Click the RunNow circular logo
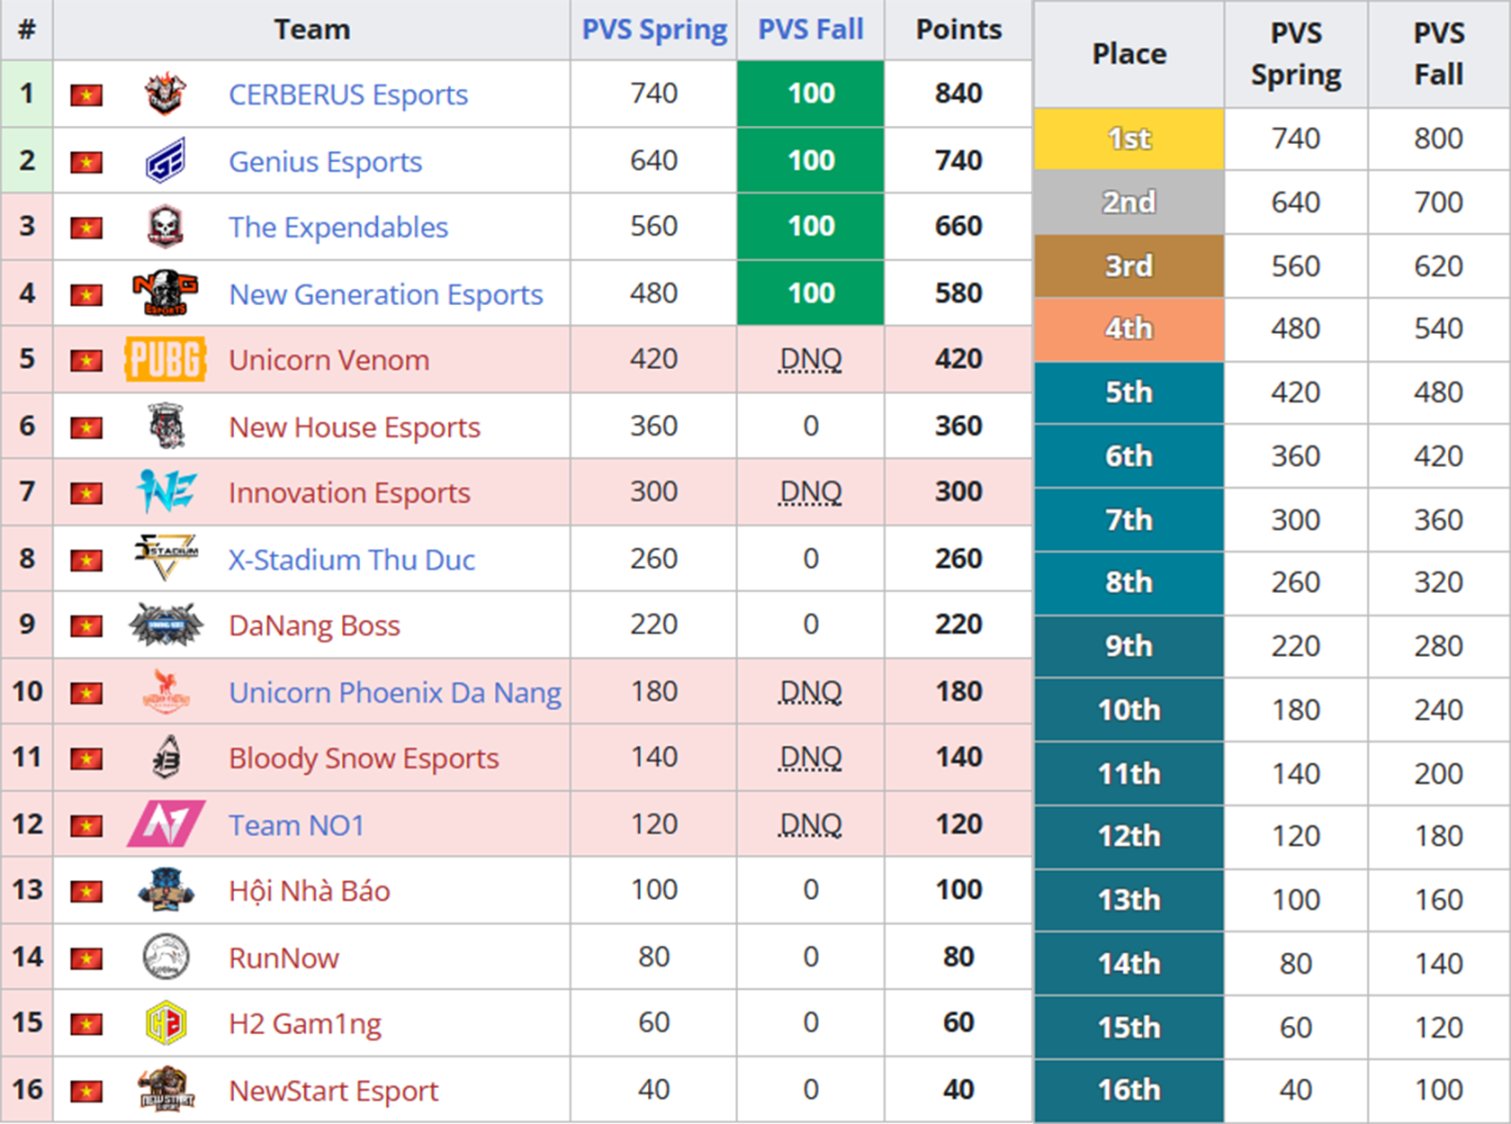1511x1124 pixels. (165, 957)
